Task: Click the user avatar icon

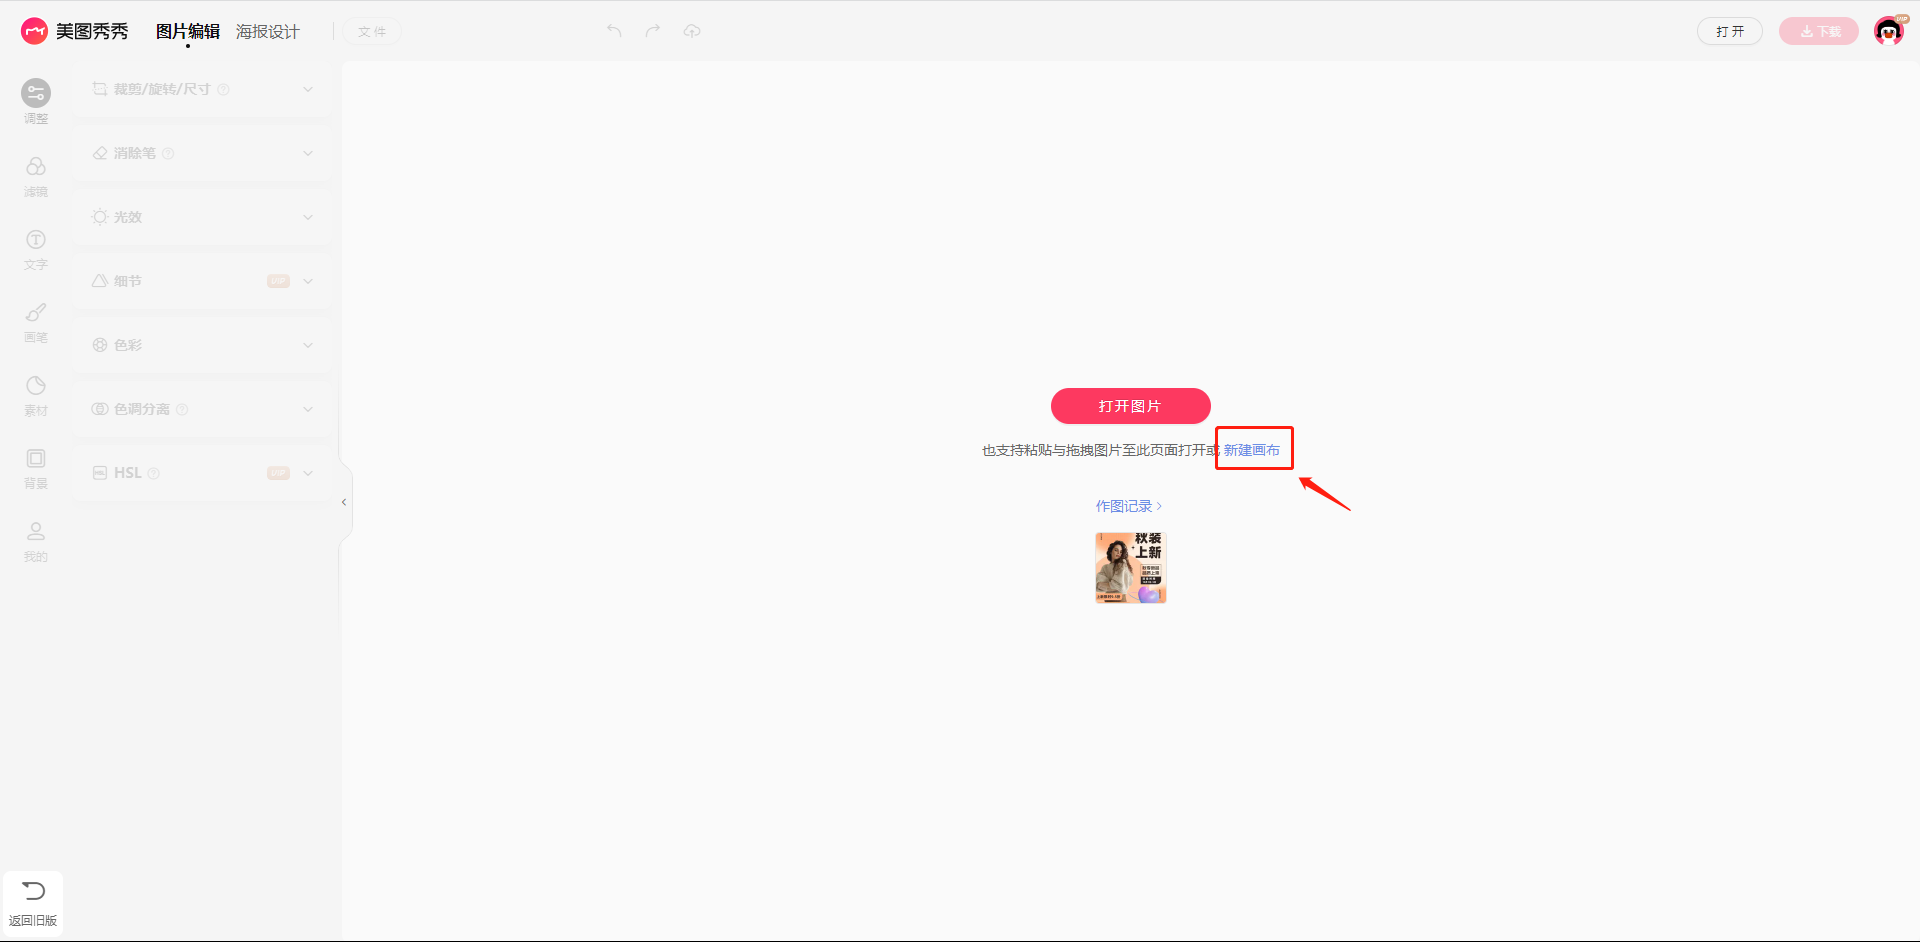Action: click(x=1888, y=31)
